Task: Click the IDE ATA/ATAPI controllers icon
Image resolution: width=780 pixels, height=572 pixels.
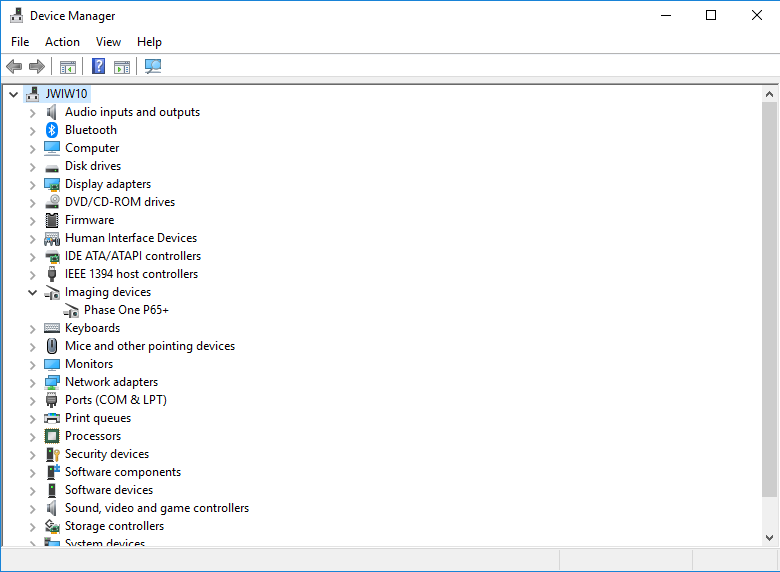Action: click(x=52, y=257)
